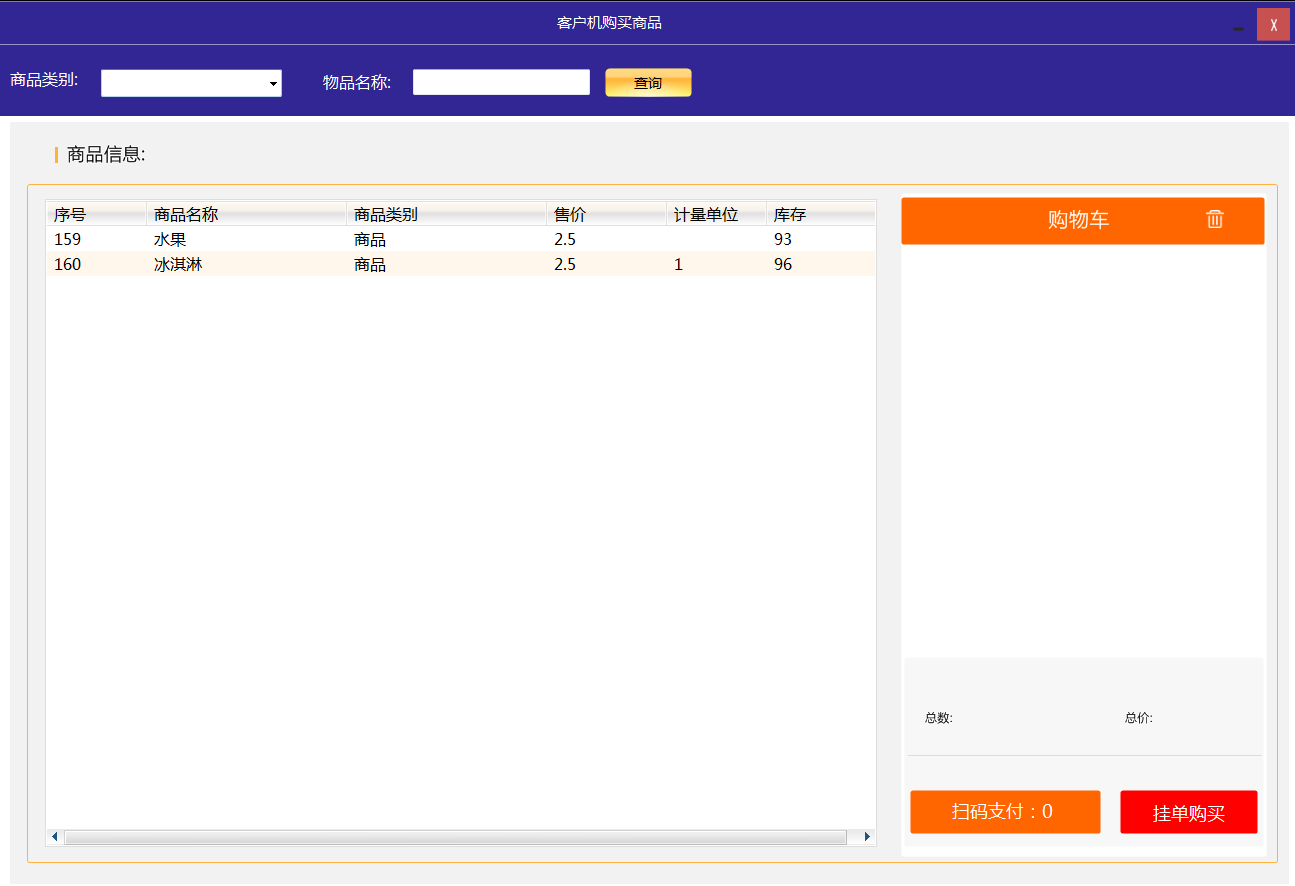
Task: Click the 物品名称 text input field
Action: pos(501,82)
